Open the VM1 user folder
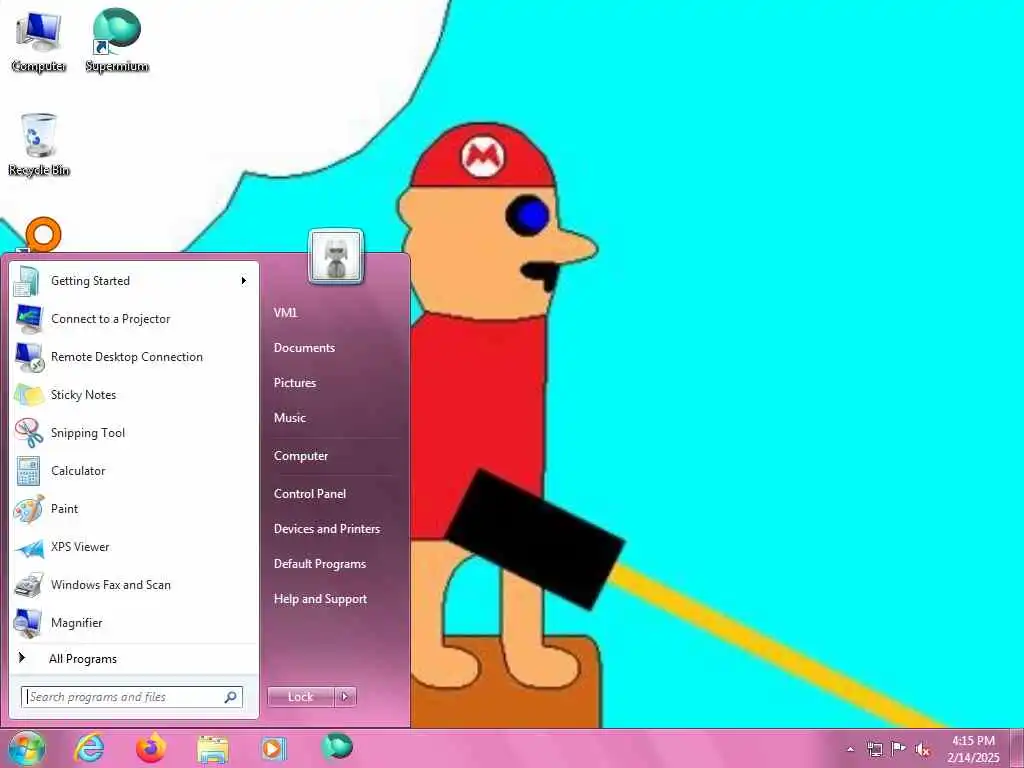The height and width of the screenshot is (768, 1024). (285, 313)
